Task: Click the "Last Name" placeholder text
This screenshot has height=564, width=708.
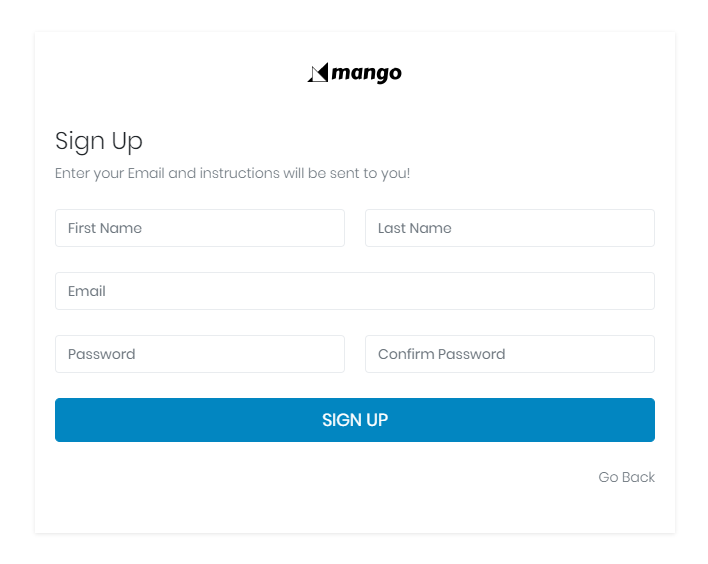Action: point(415,228)
